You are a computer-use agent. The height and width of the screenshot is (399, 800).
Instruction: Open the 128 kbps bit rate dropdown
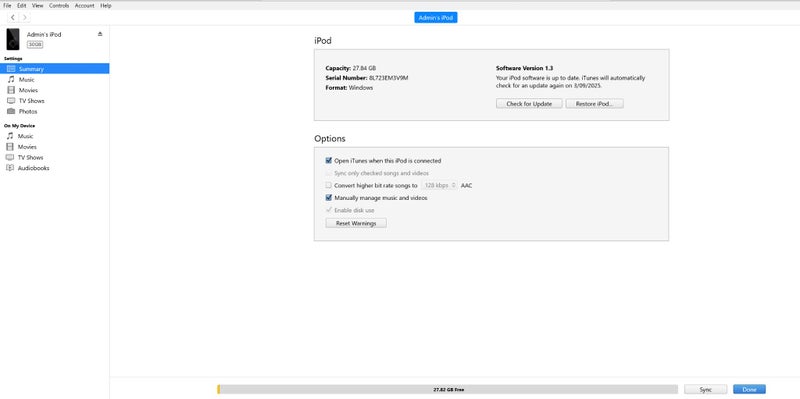439,185
